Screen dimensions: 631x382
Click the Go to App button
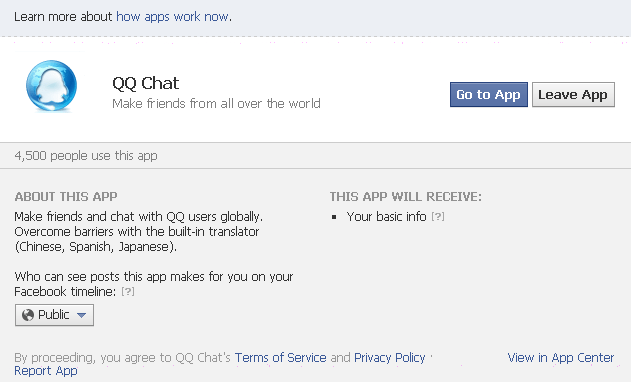click(489, 95)
